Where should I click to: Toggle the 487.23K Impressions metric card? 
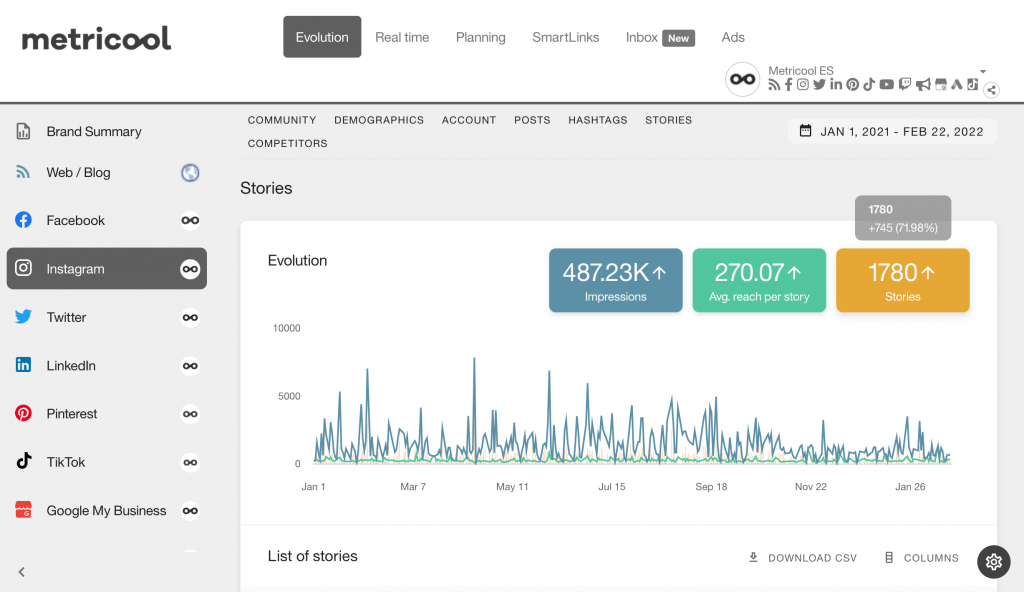[x=616, y=280]
